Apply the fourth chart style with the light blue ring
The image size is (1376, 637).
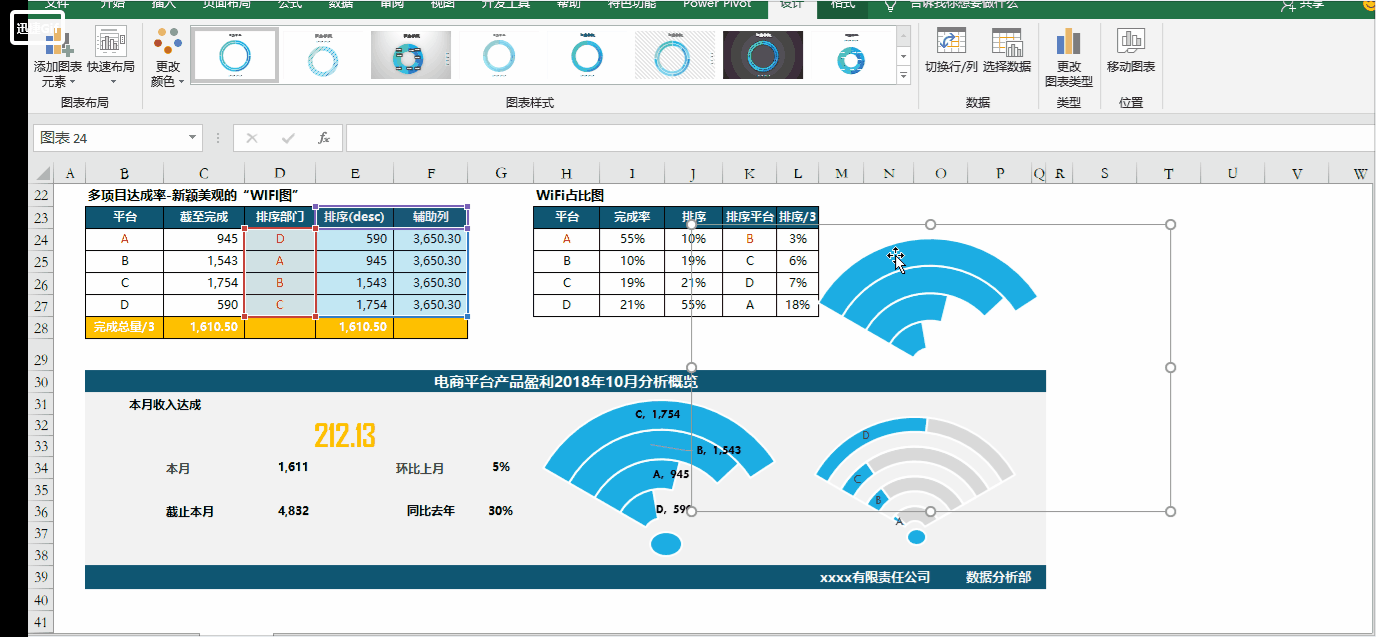[x=499, y=54]
